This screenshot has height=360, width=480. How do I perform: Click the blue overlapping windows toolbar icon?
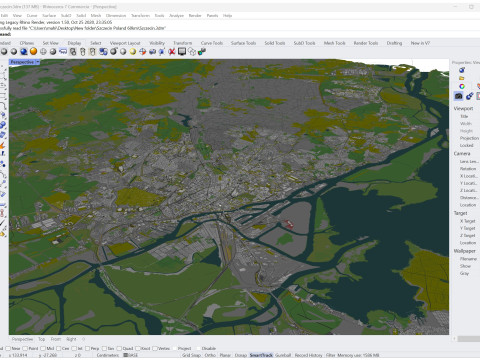pyautogui.click(x=103, y=51)
